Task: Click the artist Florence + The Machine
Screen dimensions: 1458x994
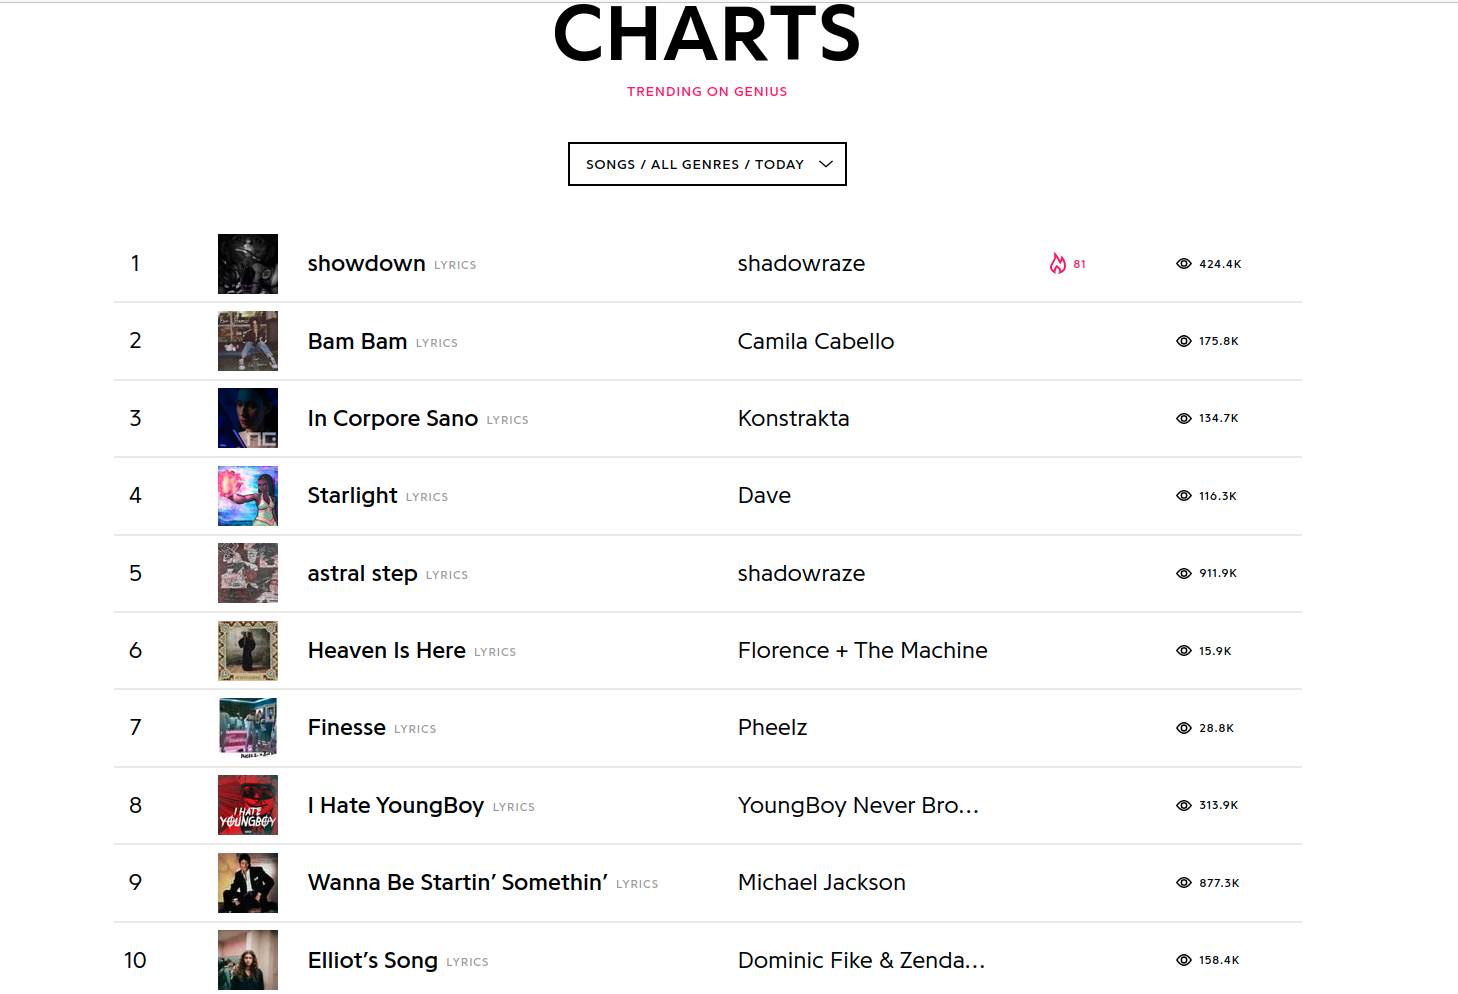Action: coord(862,650)
